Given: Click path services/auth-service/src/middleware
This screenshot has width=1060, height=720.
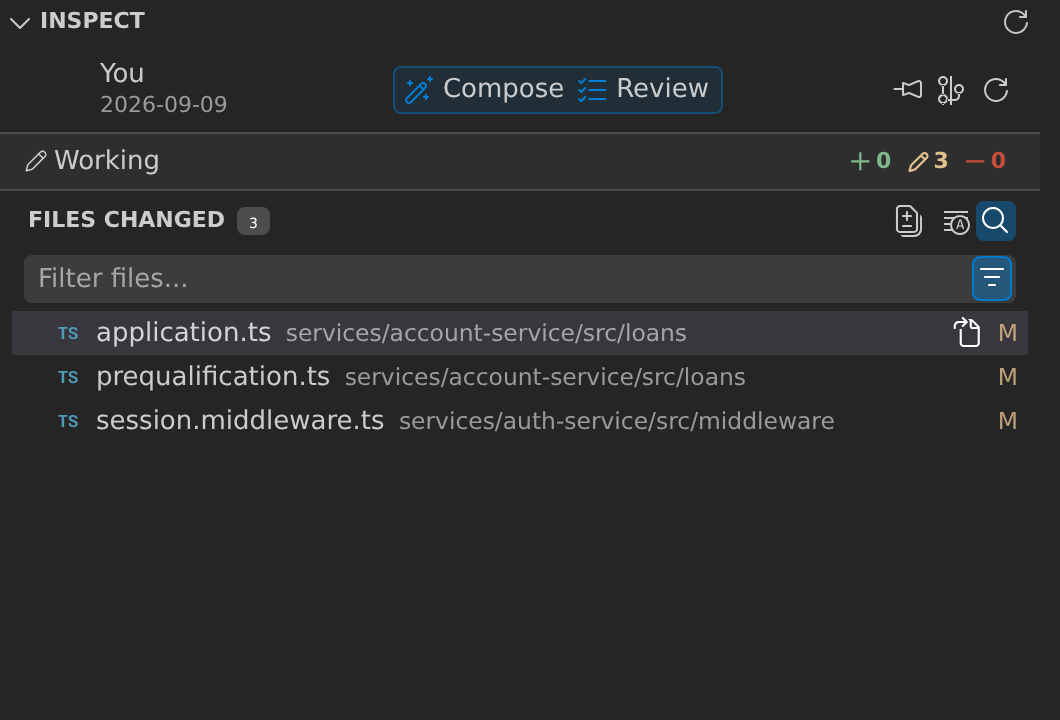Looking at the screenshot, I should (x=617, y=421).
